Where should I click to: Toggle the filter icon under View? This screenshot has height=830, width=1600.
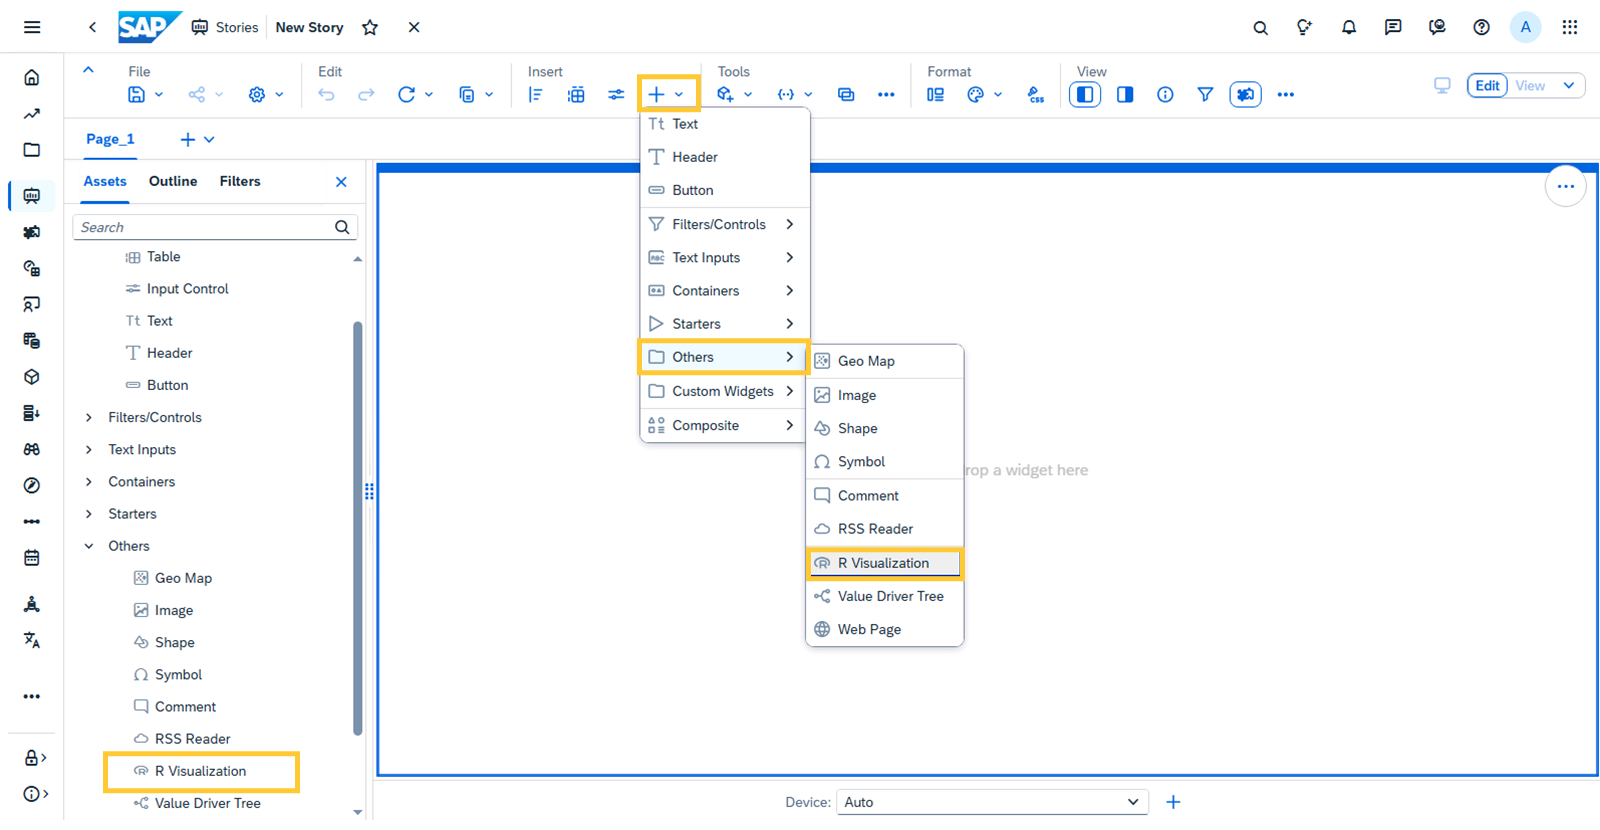(x=1205, y=94)
